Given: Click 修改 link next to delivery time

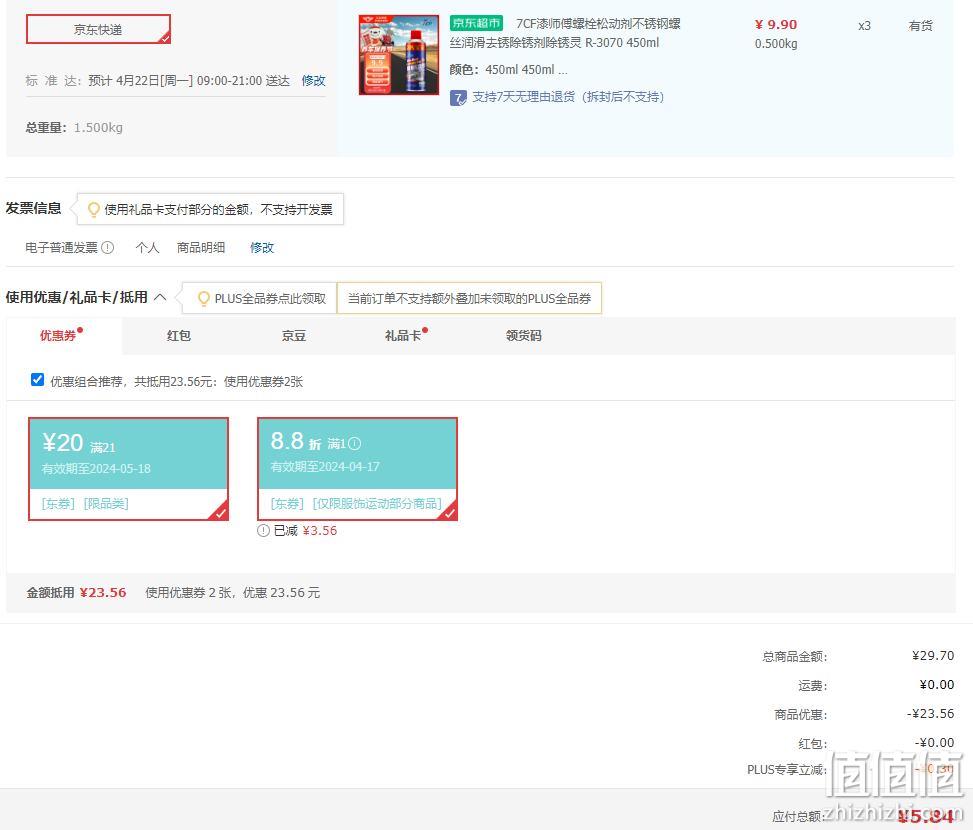Looking at the screenshot, I should pyautogui.click(x=313, y=81).
